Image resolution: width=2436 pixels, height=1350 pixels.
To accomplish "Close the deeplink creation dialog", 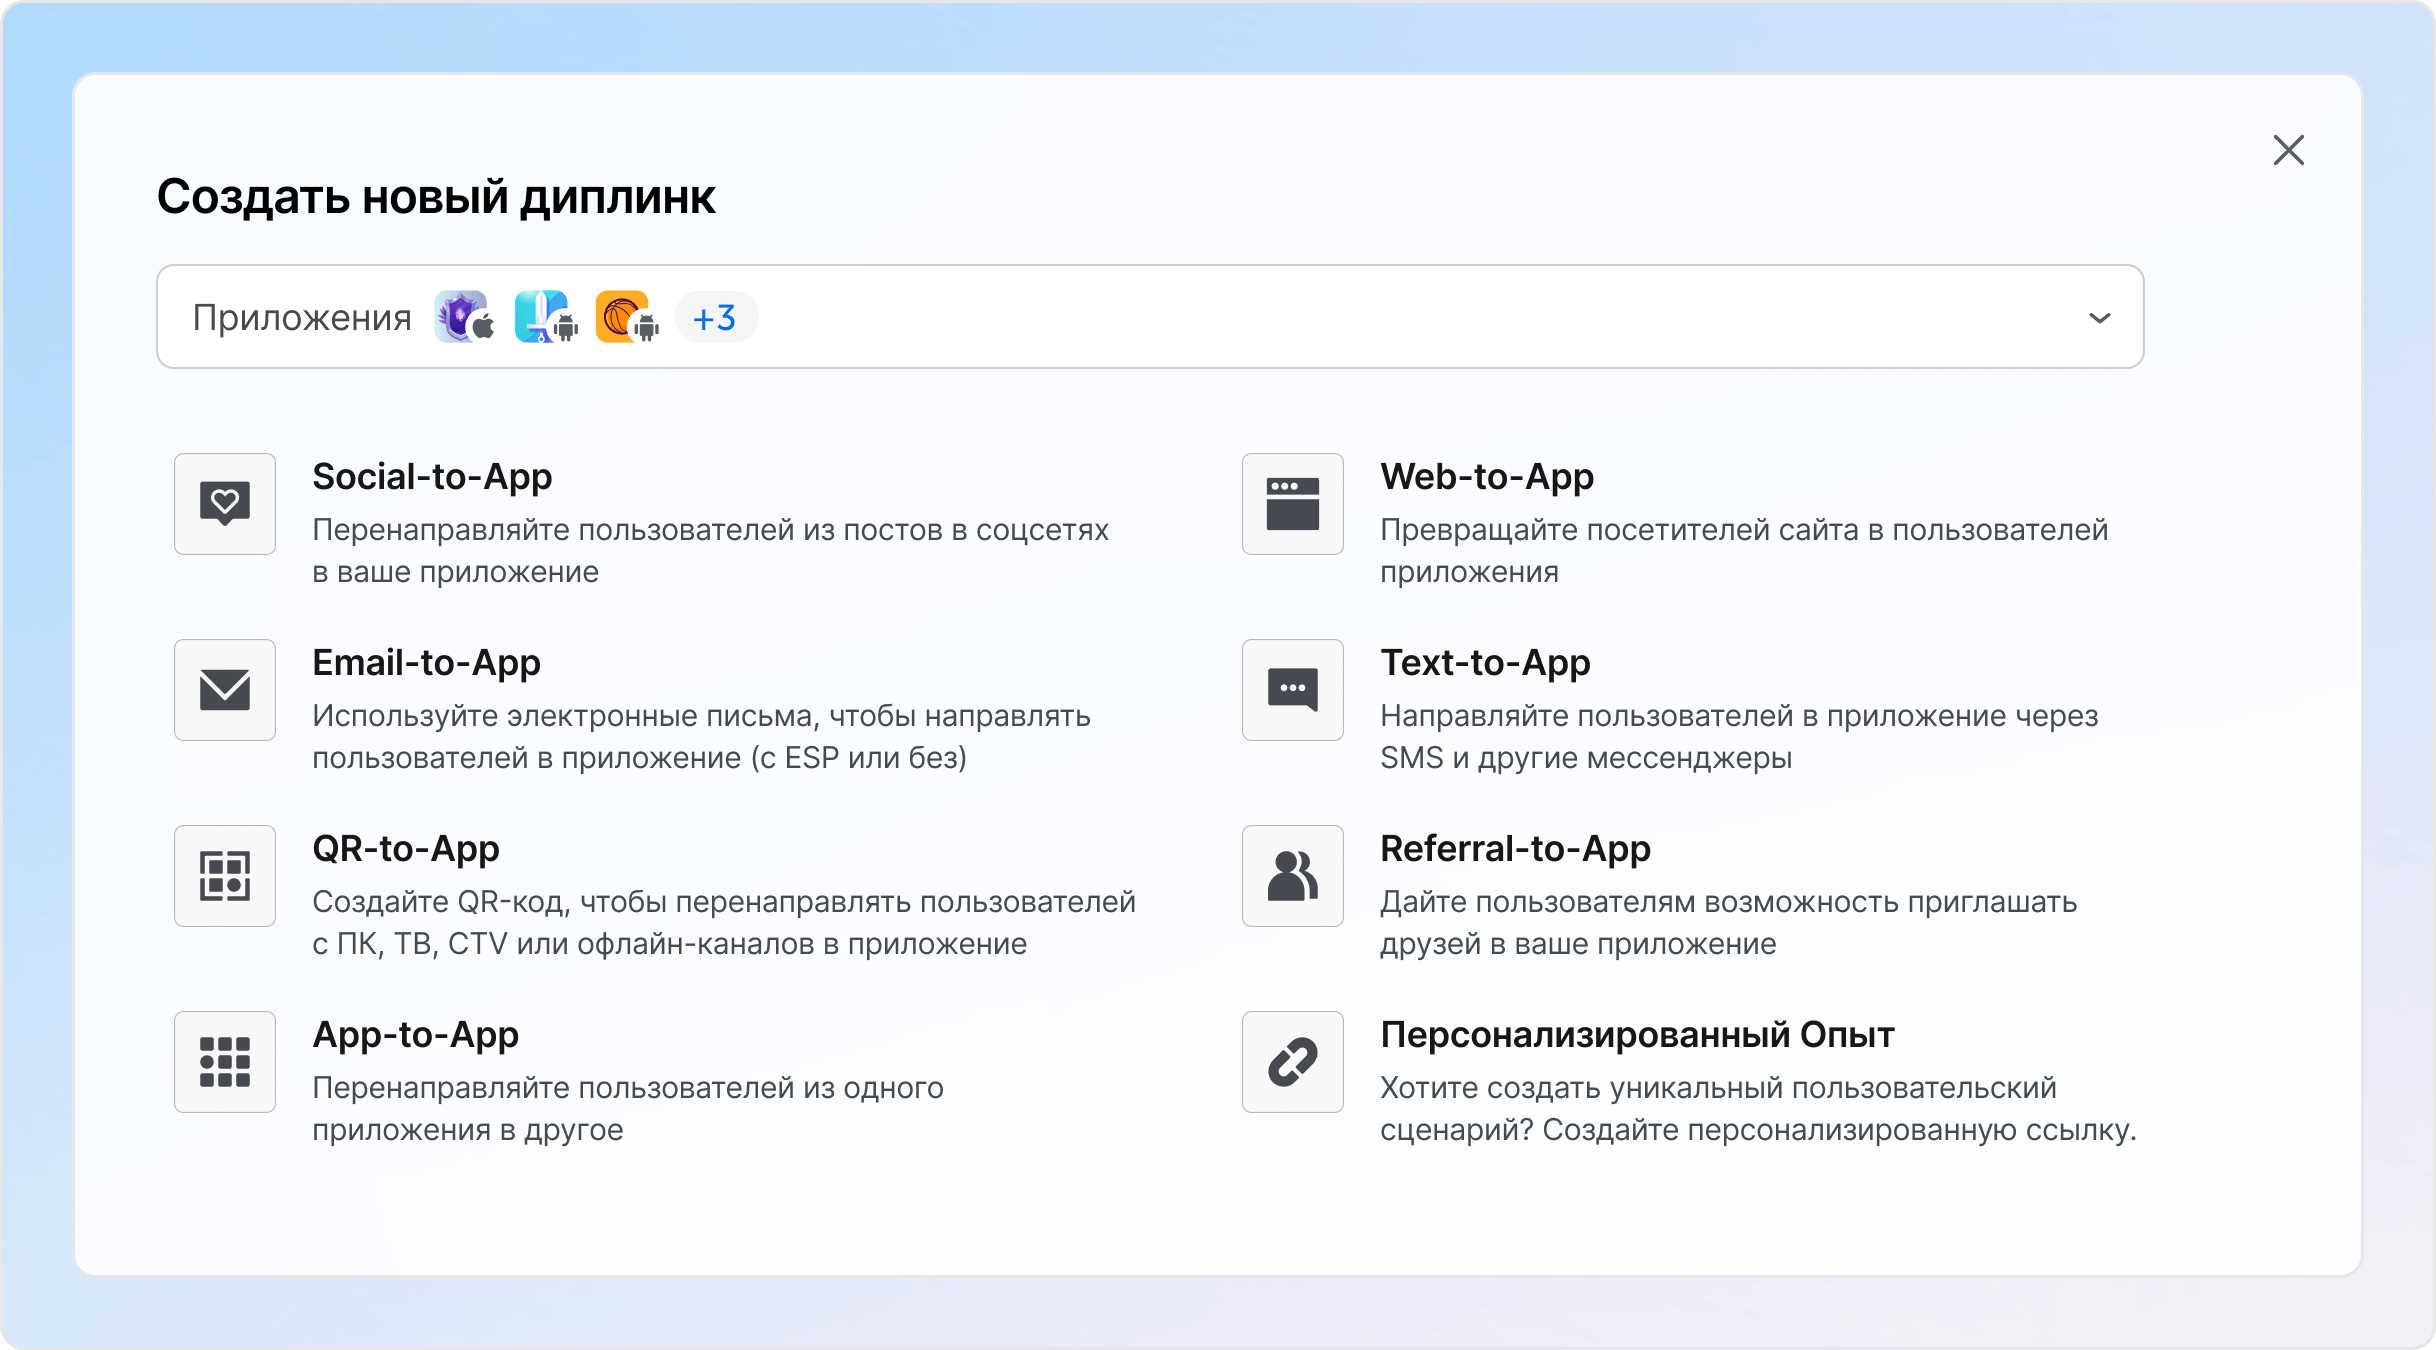I will pos(2289,150).
